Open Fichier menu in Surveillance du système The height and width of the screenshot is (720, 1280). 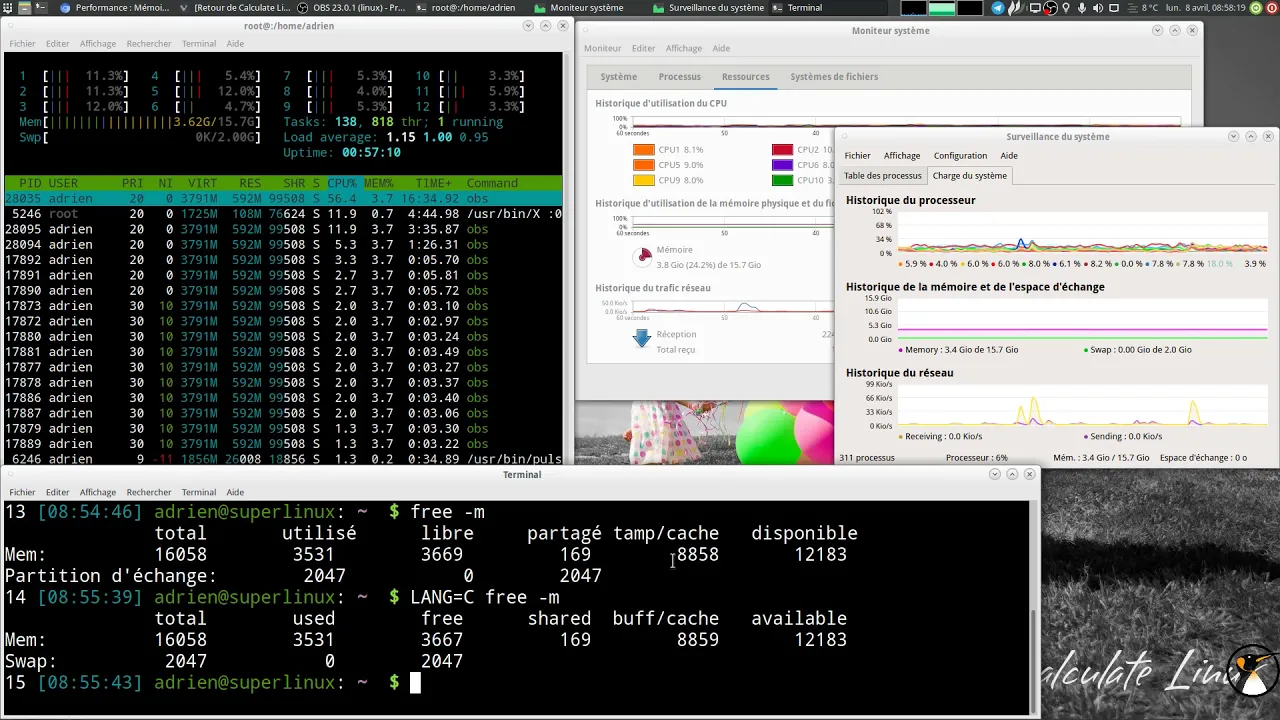point(857,156)
